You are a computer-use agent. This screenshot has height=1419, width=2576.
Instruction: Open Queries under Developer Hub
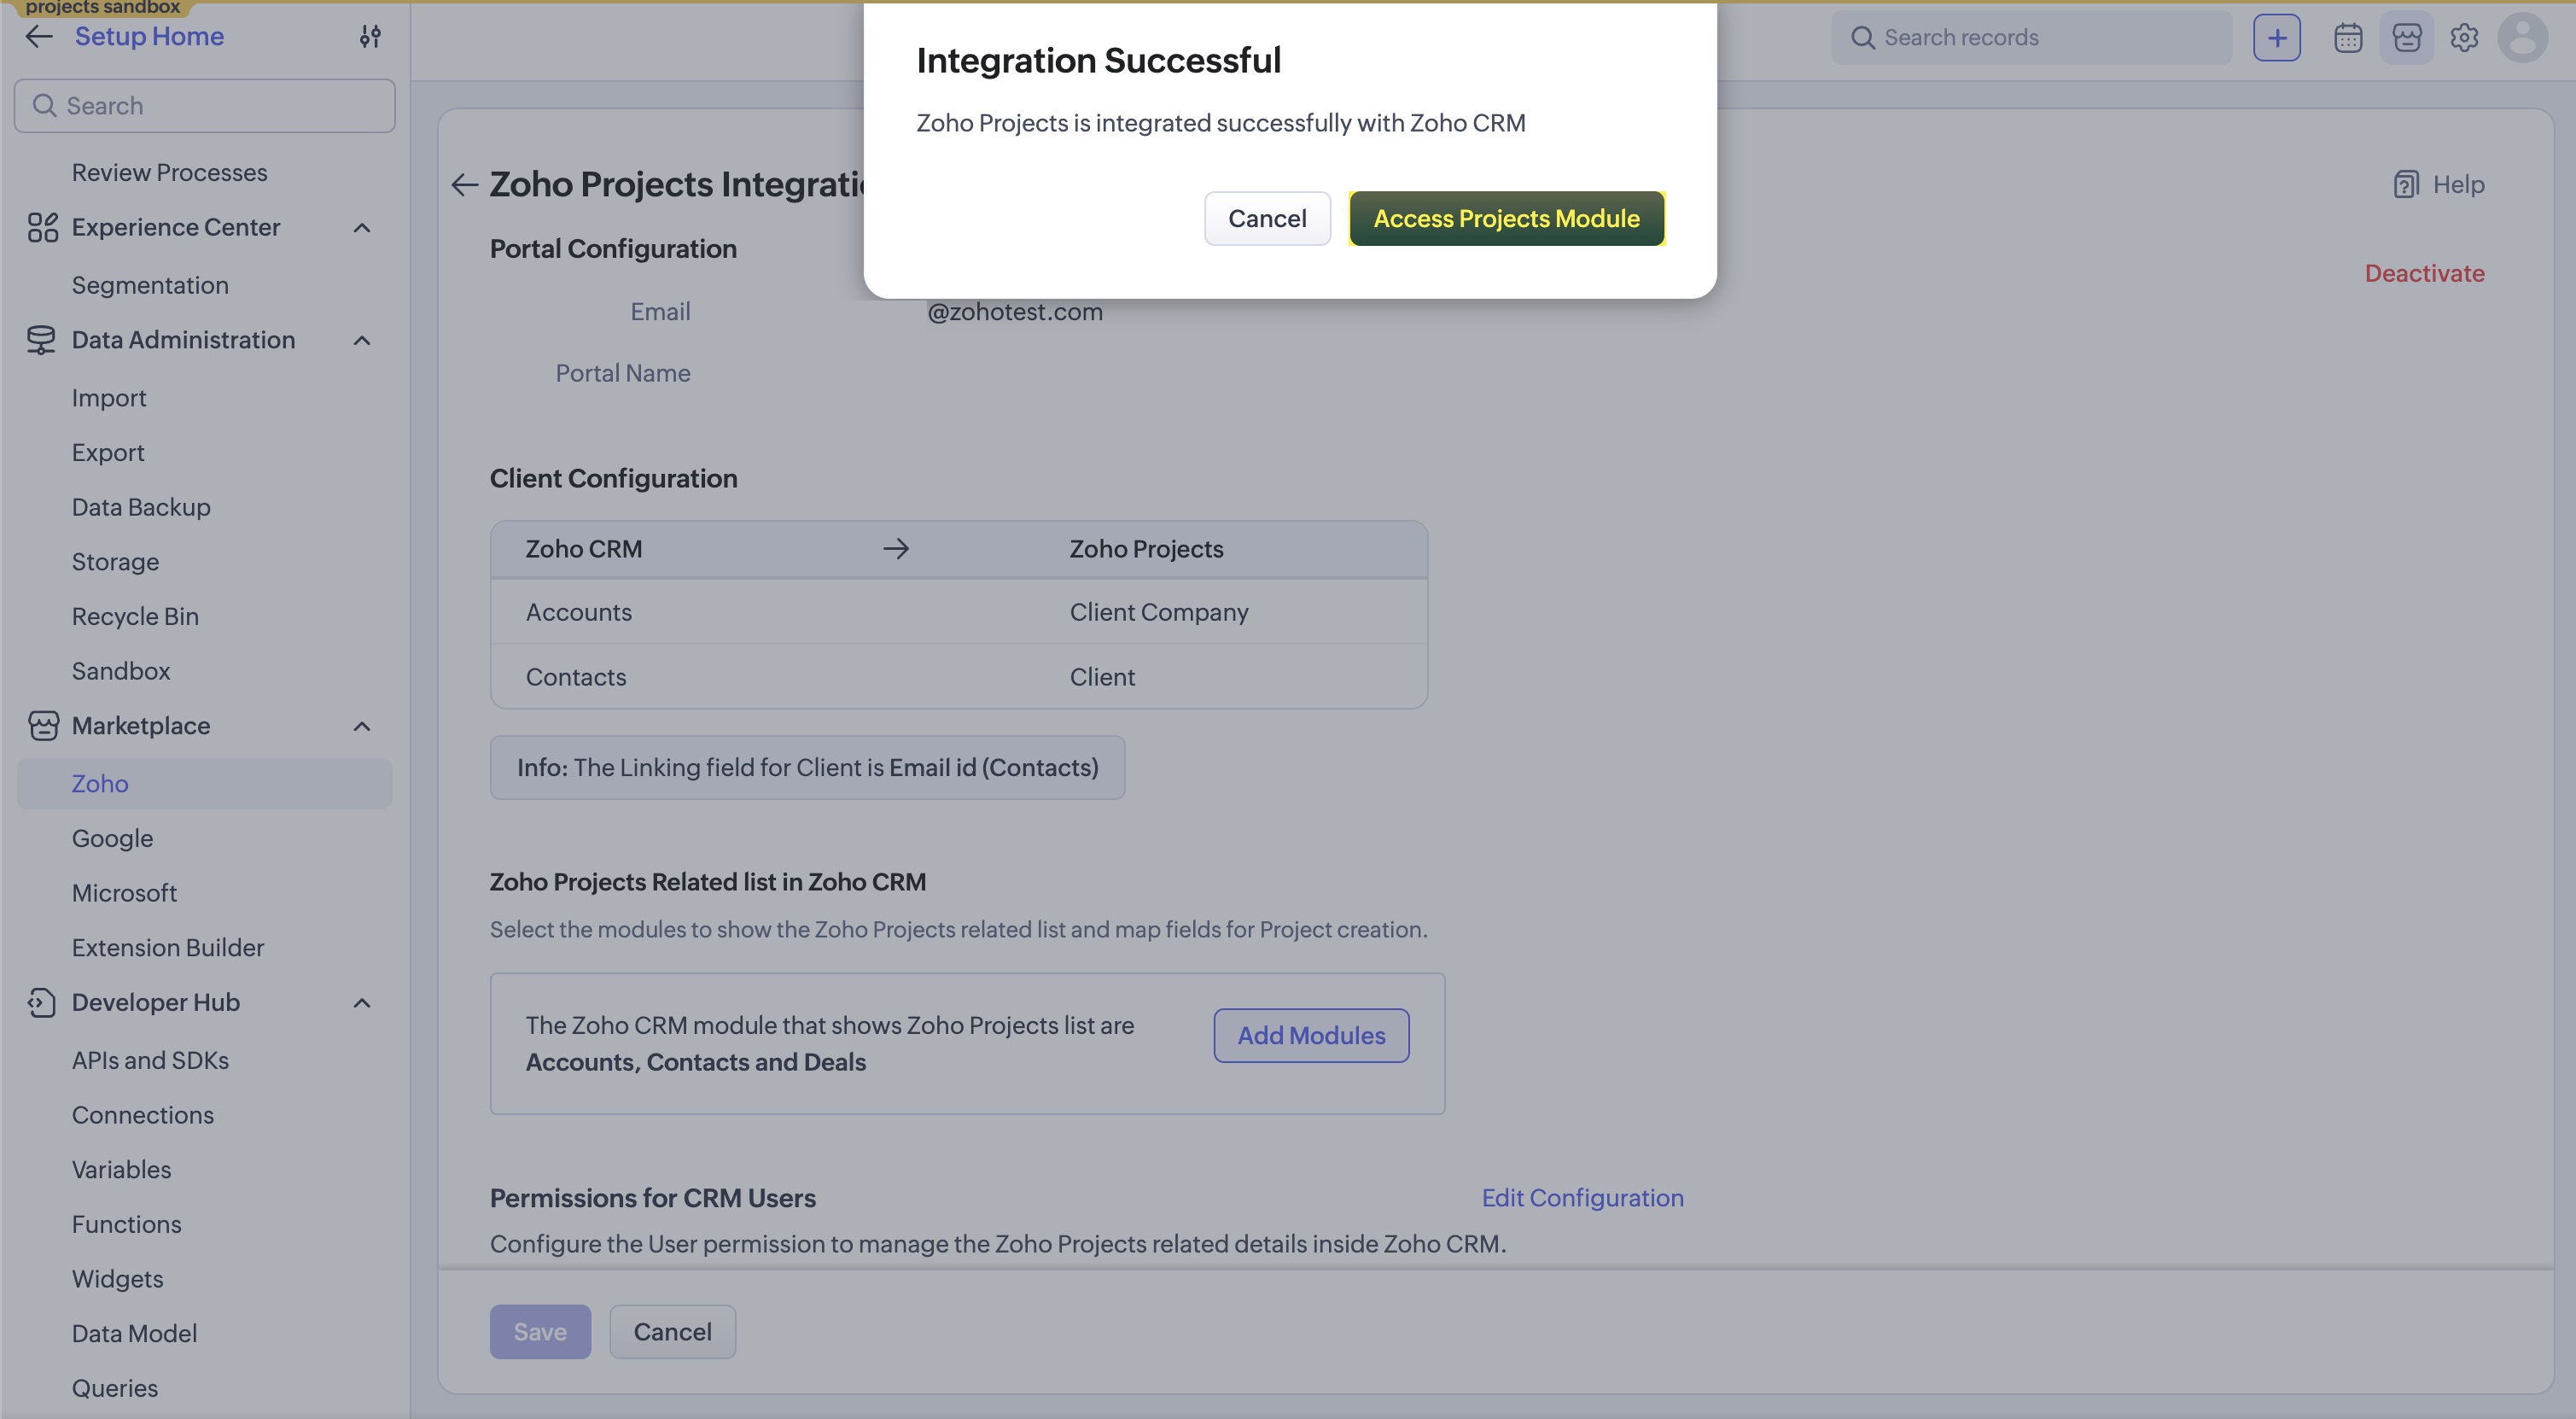click(115, 1388)
